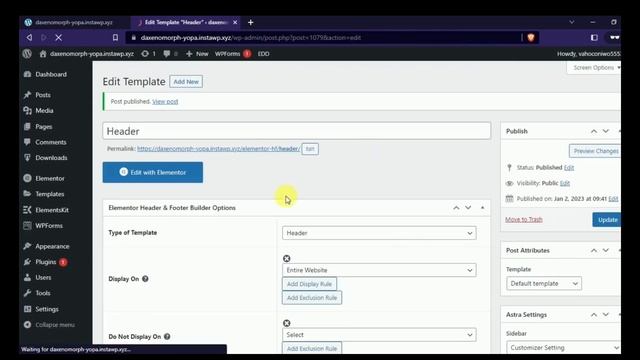Remove the Entire Website display rule
Image resolution: width=640 pixels, height=360 pixels.
click(287, 258)
